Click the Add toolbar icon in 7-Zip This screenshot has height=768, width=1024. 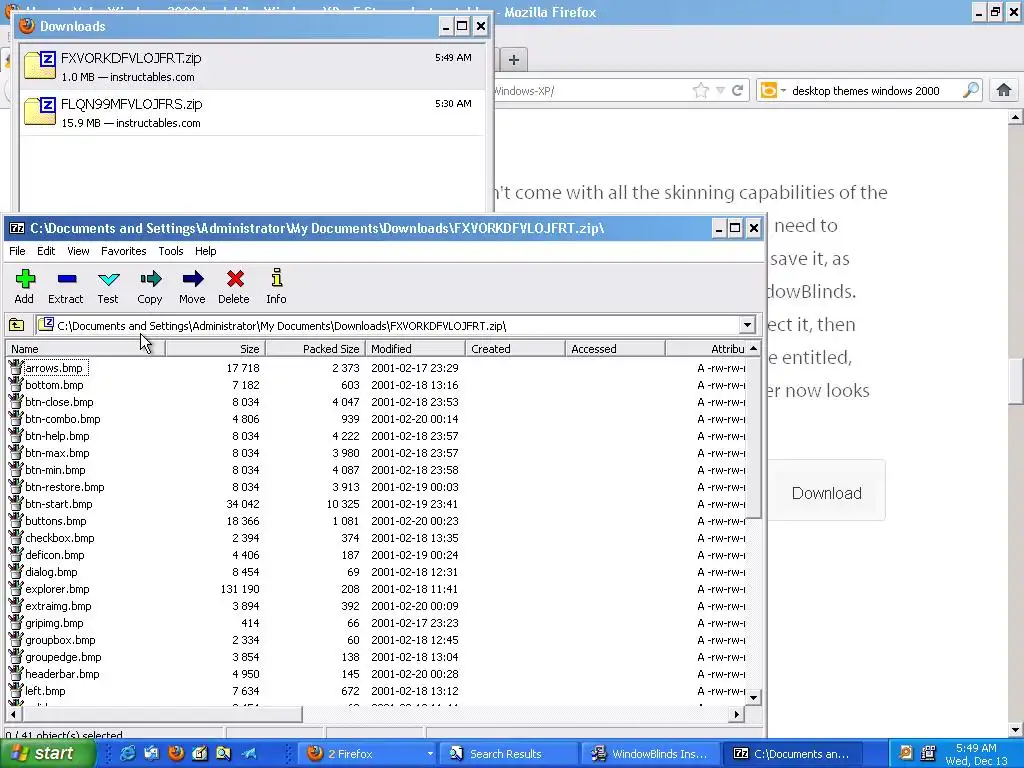25,279
